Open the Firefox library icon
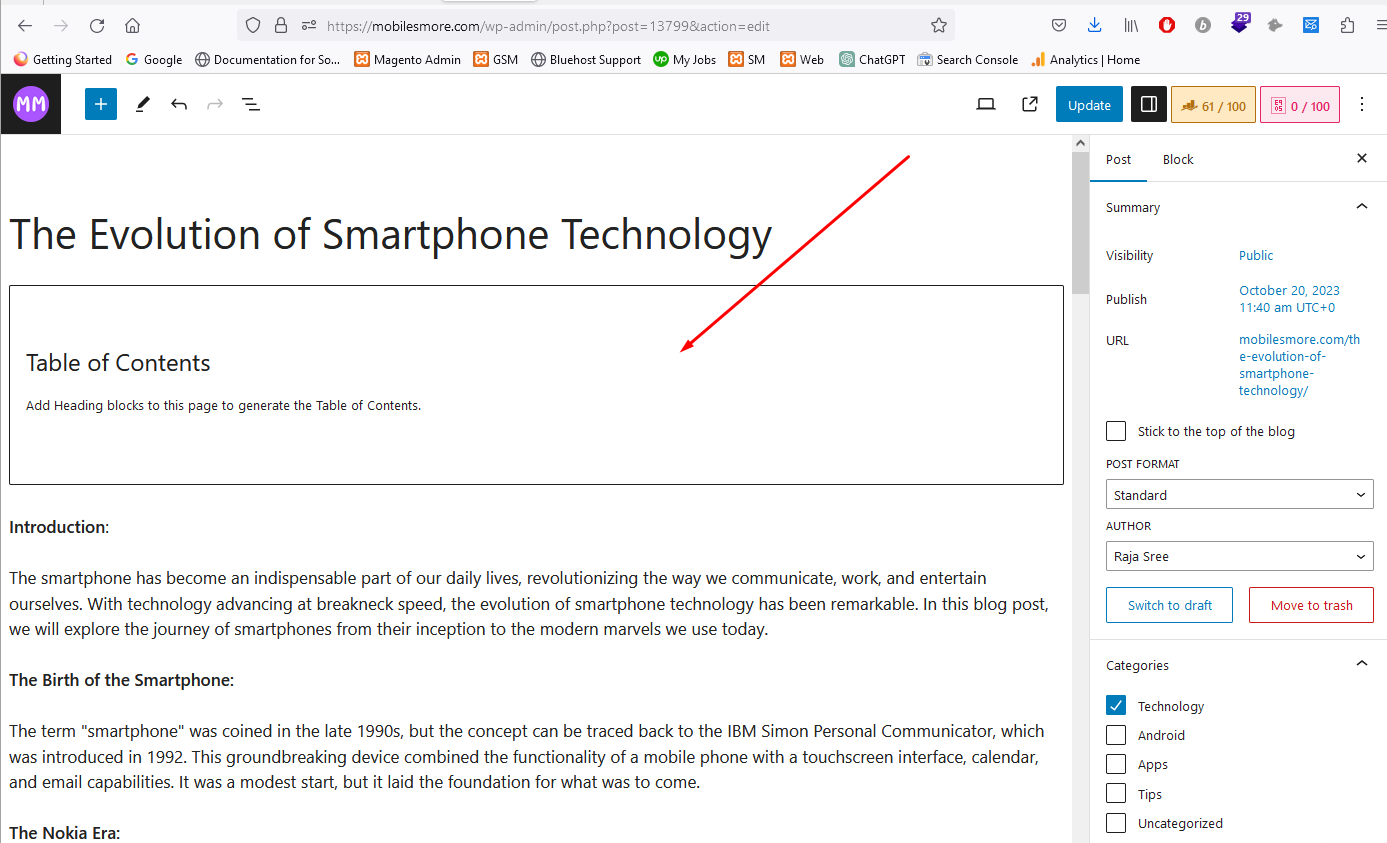The image size is (1387, 843). point(1131,26)
